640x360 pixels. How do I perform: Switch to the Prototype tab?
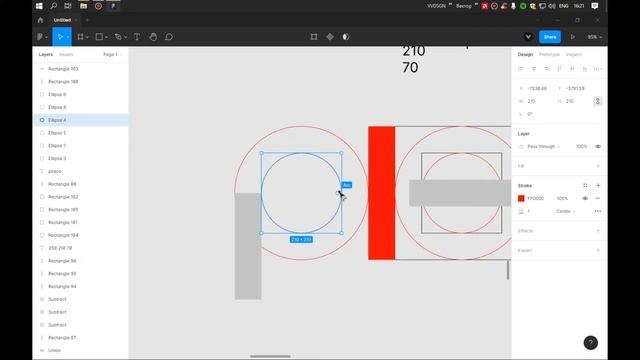549,54
